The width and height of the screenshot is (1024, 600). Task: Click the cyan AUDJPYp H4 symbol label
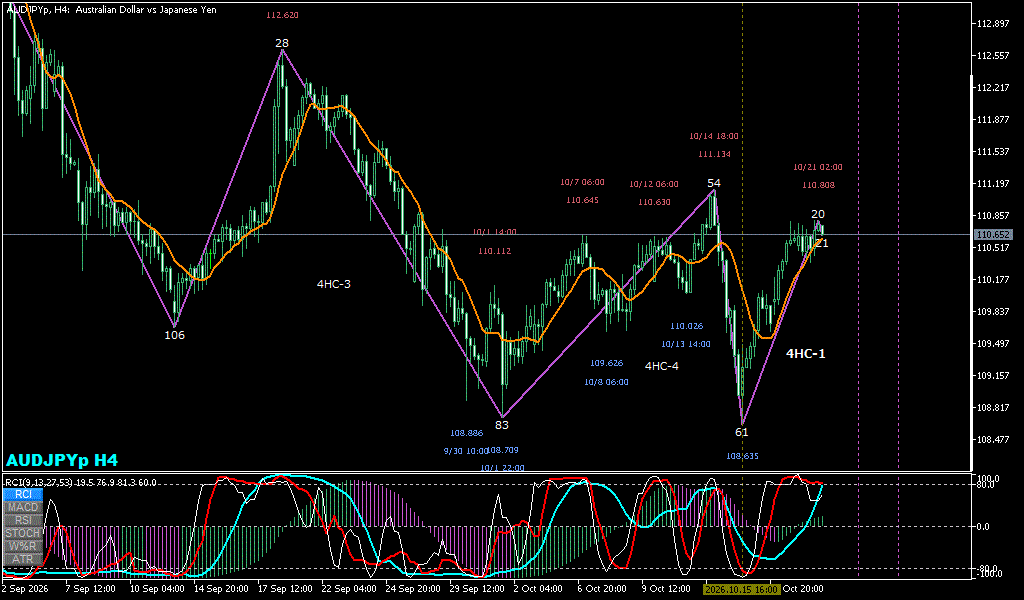(x=62, y=460)
